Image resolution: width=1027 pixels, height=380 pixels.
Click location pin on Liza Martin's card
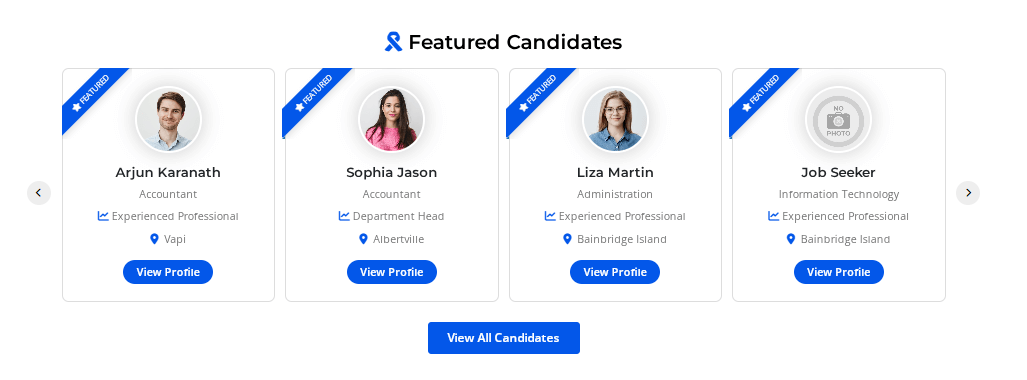[x=567, y=239]
